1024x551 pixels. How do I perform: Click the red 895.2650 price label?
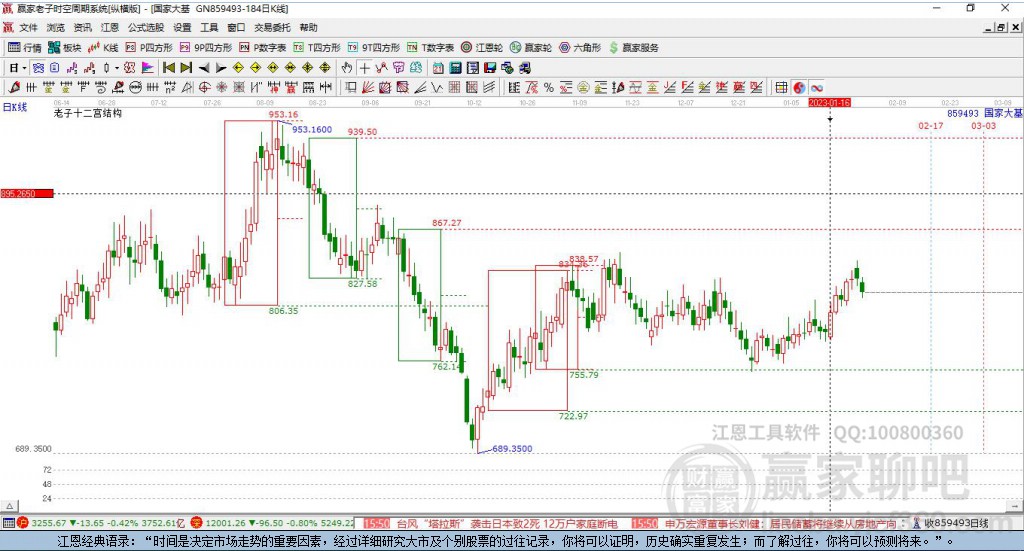pyautogui.click(x=27, y=193)
